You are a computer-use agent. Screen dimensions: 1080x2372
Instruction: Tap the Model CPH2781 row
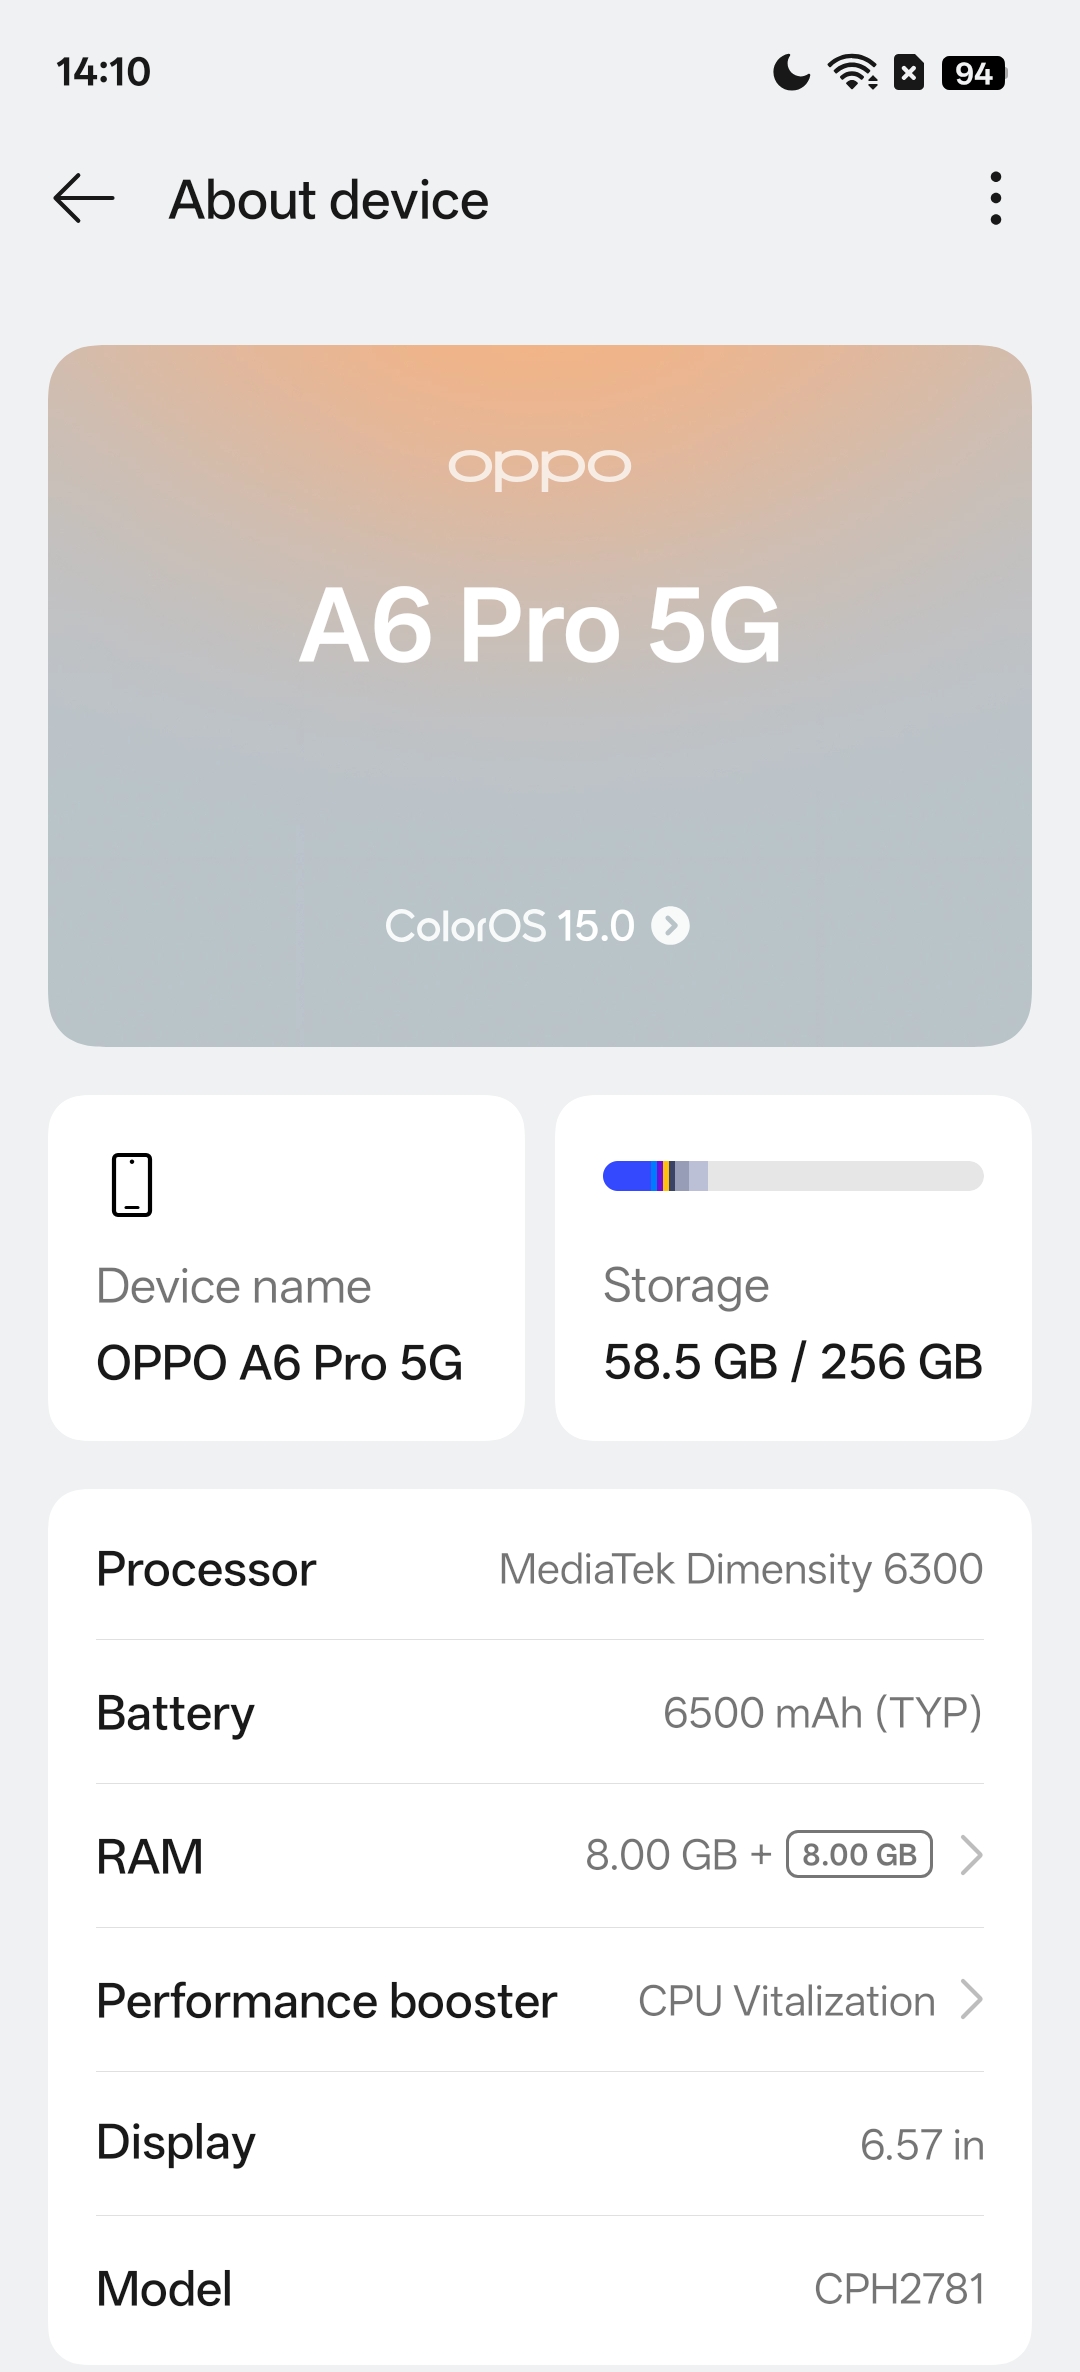click(x=540, y=2288)
